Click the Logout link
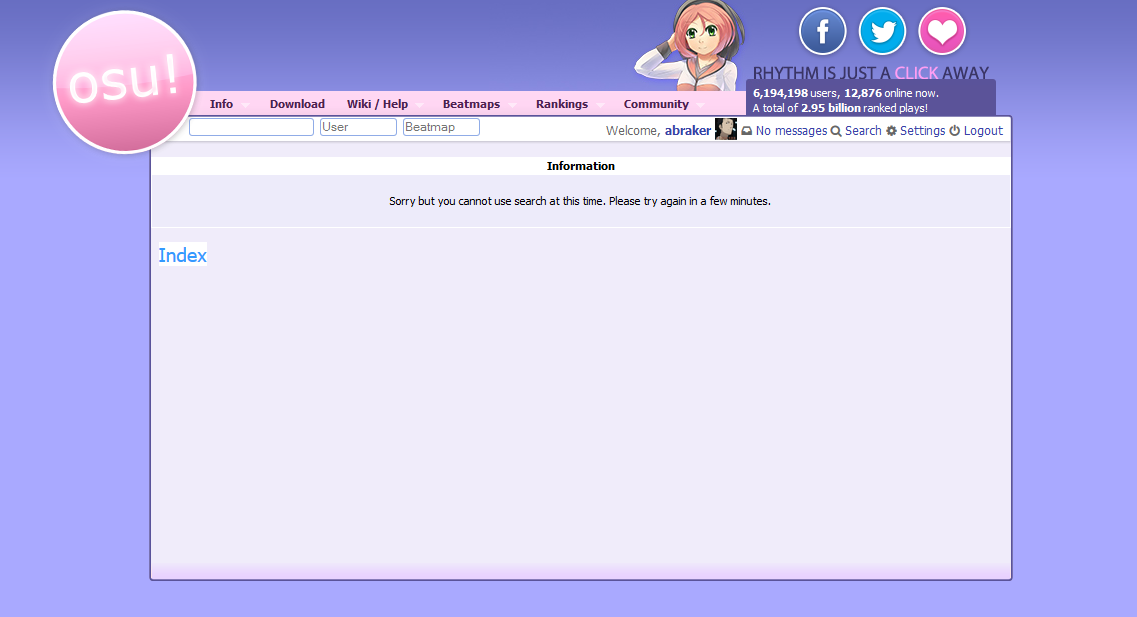The height and width of the screenshot is (617, 1137). point(983,131)
